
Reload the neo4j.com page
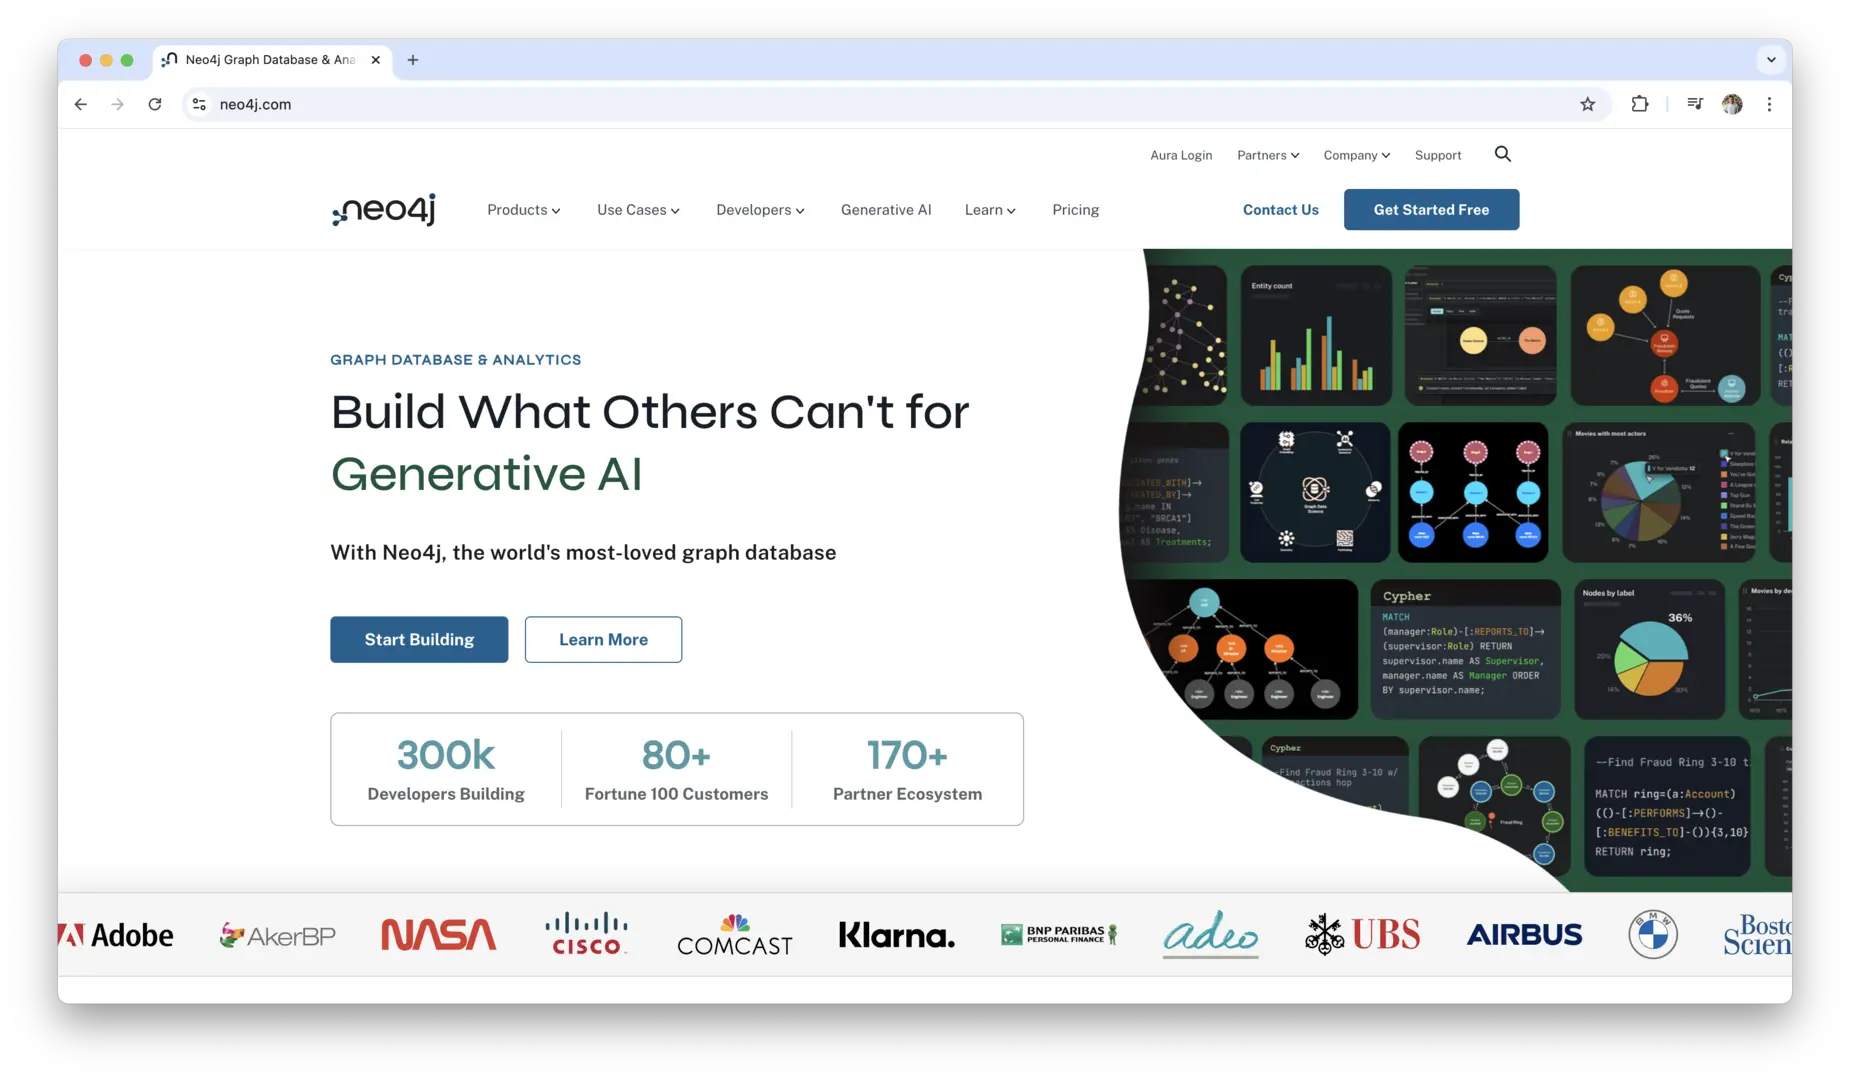coord(155,104)
